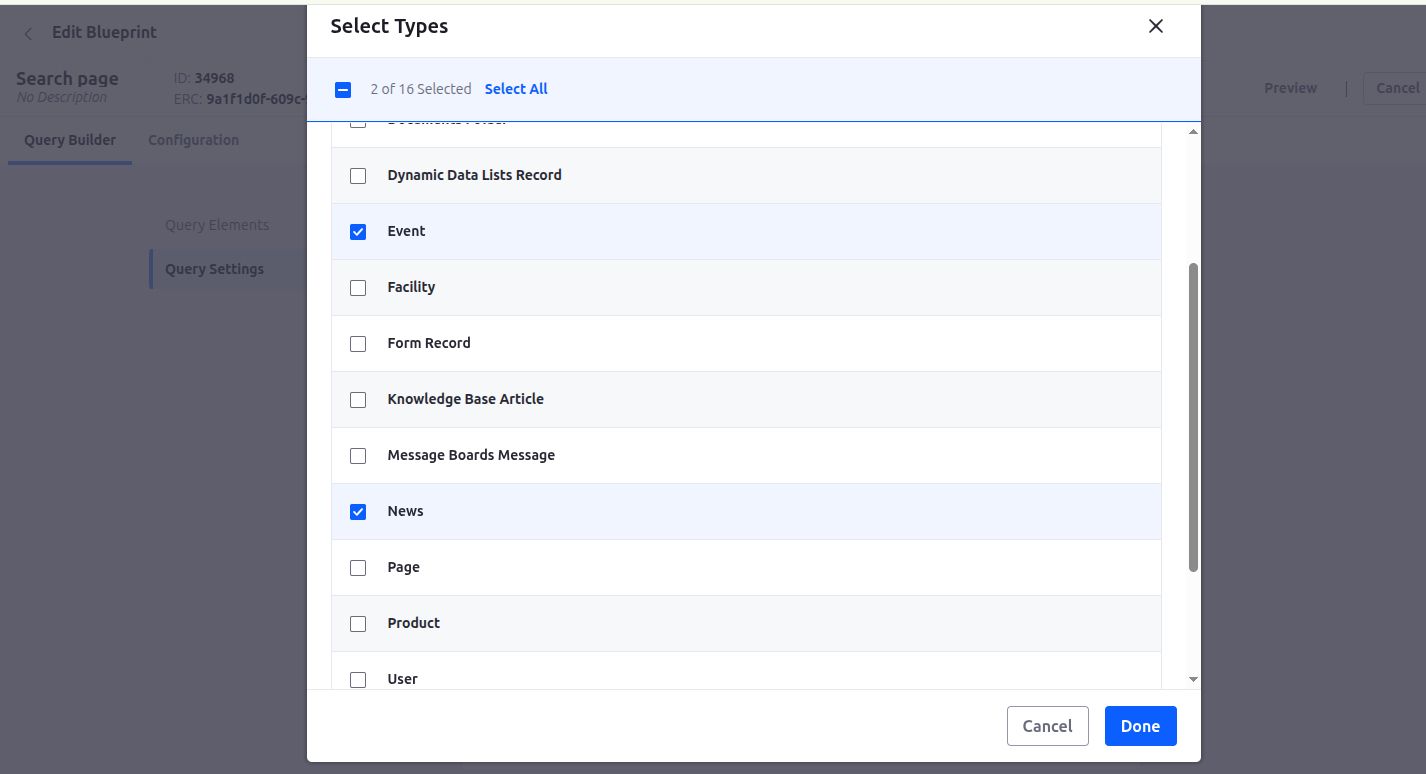
Task: Check the Page type checkbox
Action: (x=358, y=568)
